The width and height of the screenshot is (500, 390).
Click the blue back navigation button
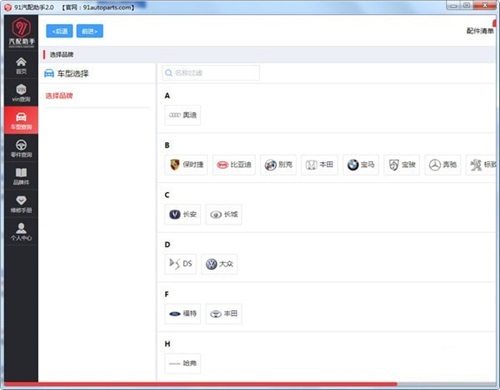coord(59,31)
